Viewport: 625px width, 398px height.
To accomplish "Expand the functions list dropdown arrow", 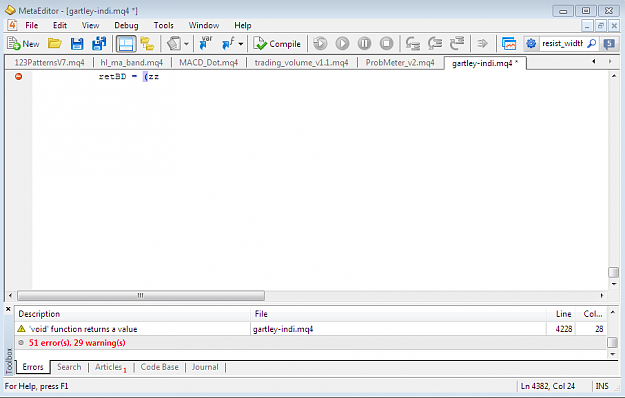I will coord(241,44).
